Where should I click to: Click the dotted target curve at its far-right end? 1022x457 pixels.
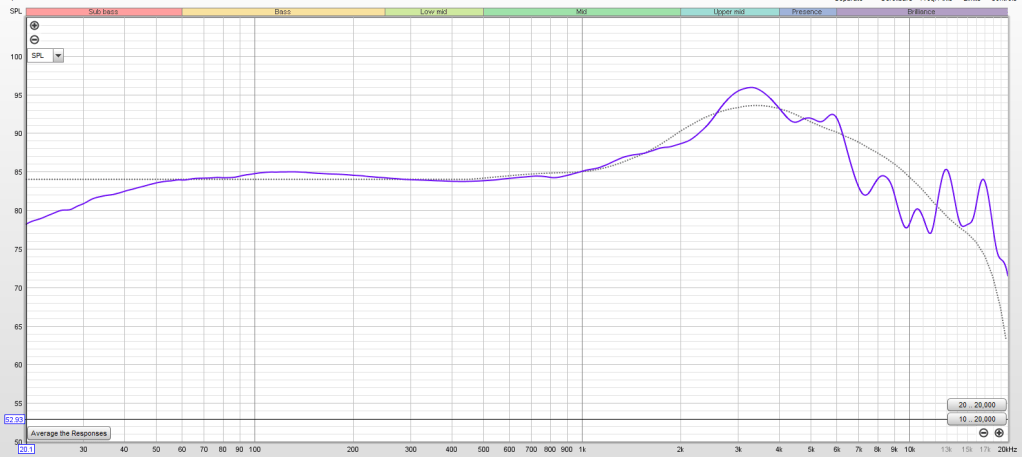point(1005,338)
